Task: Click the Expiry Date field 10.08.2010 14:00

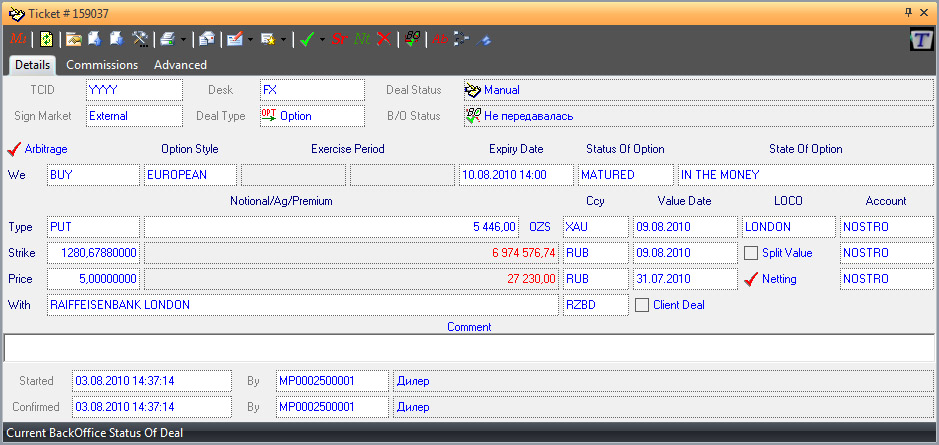Action: pos(516,175)
